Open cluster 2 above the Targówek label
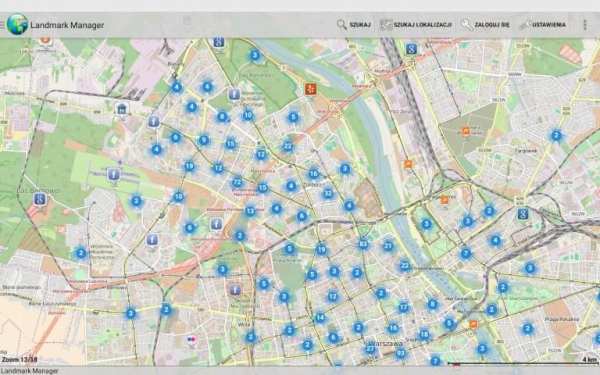 coord(556,135)
